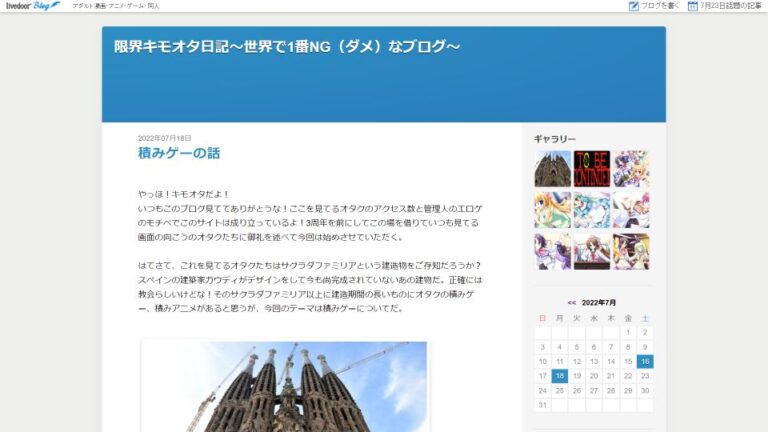The image size is (768, 432).
Task: Open the bottom-left gallery thumbnail
Action: [552, 251]
